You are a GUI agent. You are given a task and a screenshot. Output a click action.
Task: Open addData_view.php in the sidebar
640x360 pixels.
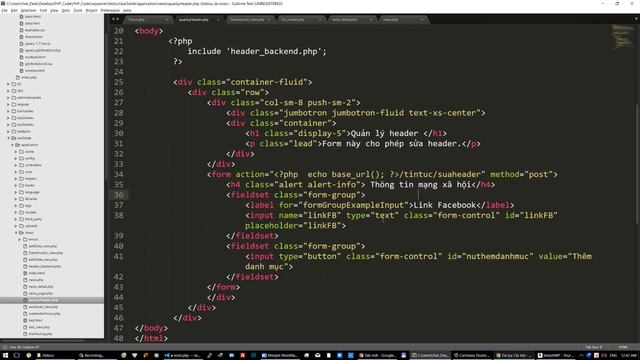coord(43,246)
